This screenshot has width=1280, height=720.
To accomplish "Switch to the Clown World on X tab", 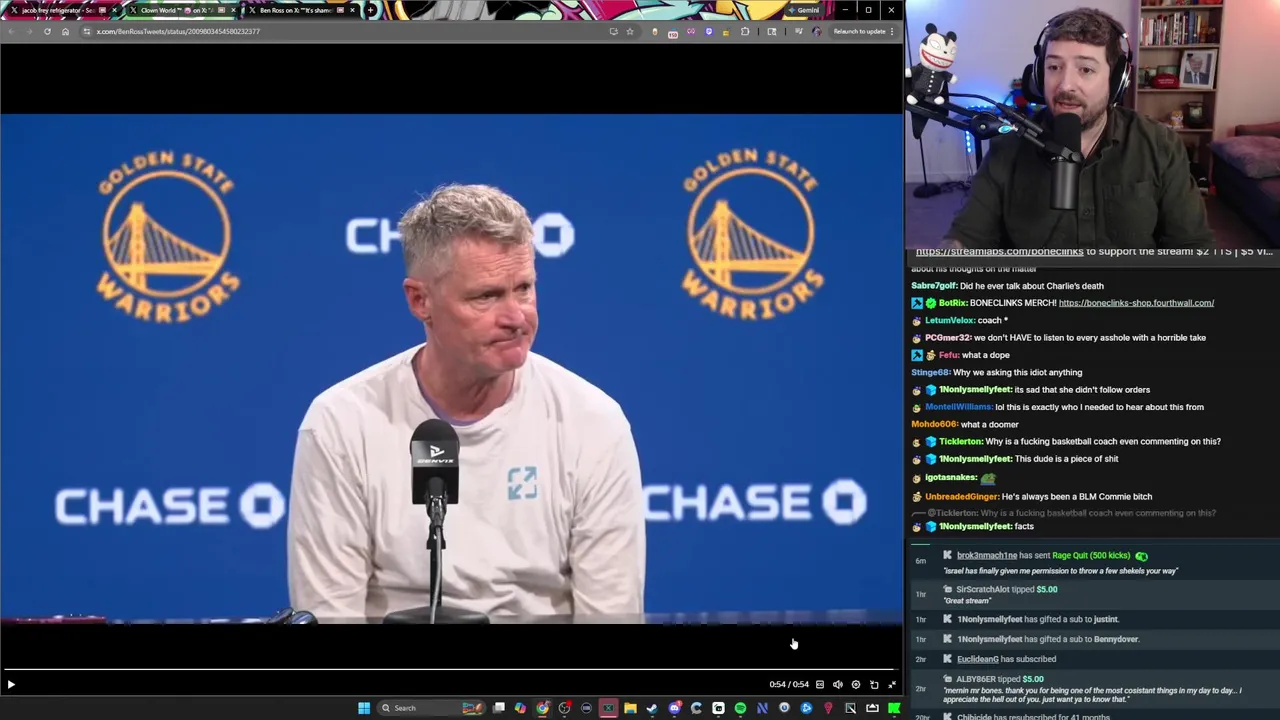I will pyautogui.click(x=182, y=10).
